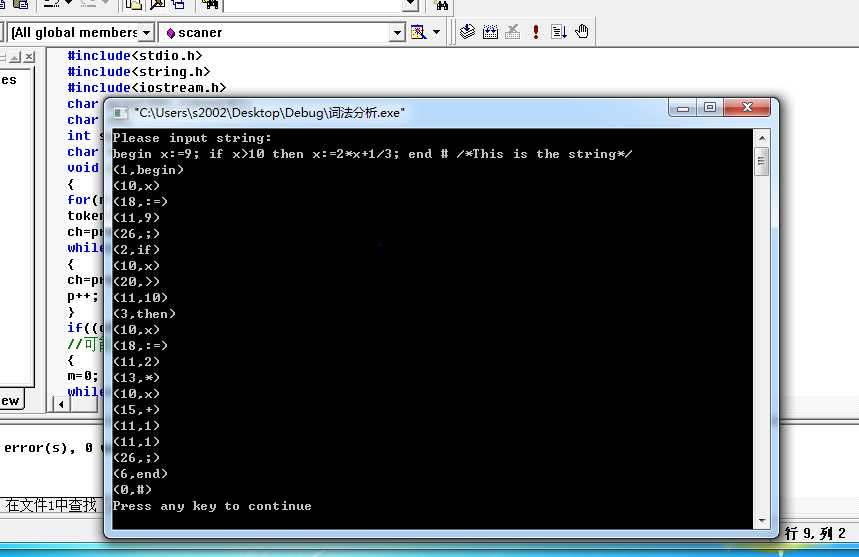Click the Go debug icon
Viewport: 859px width, 557px height.
tap(559, 32)
